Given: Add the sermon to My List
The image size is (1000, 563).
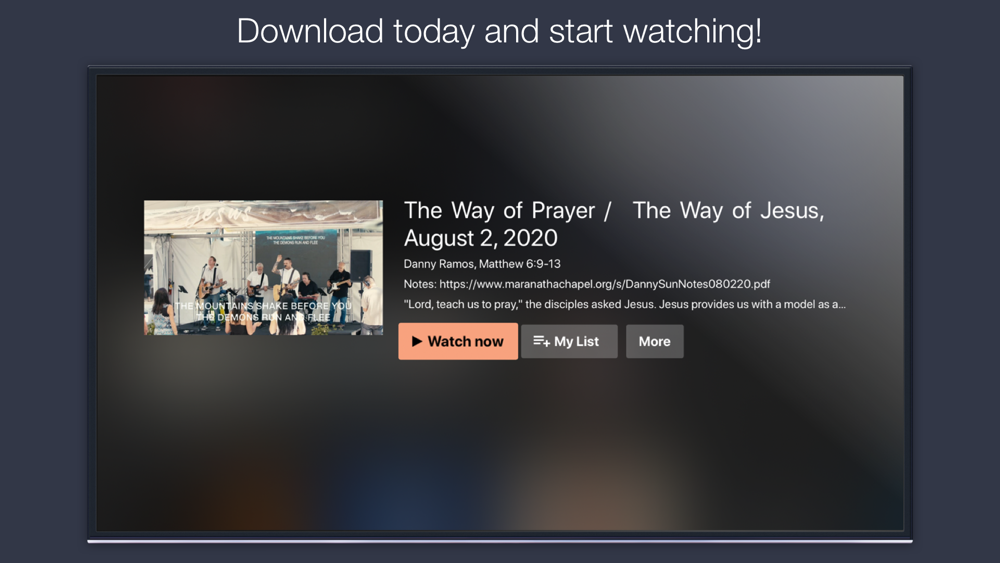Looking at the screenshot, I should (x=569, y=341).
